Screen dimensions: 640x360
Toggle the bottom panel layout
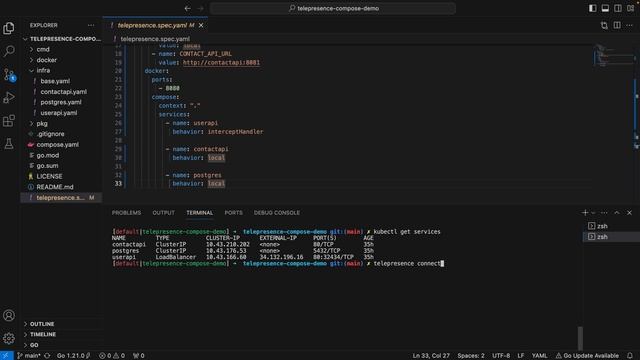click(x=605, y=8)
